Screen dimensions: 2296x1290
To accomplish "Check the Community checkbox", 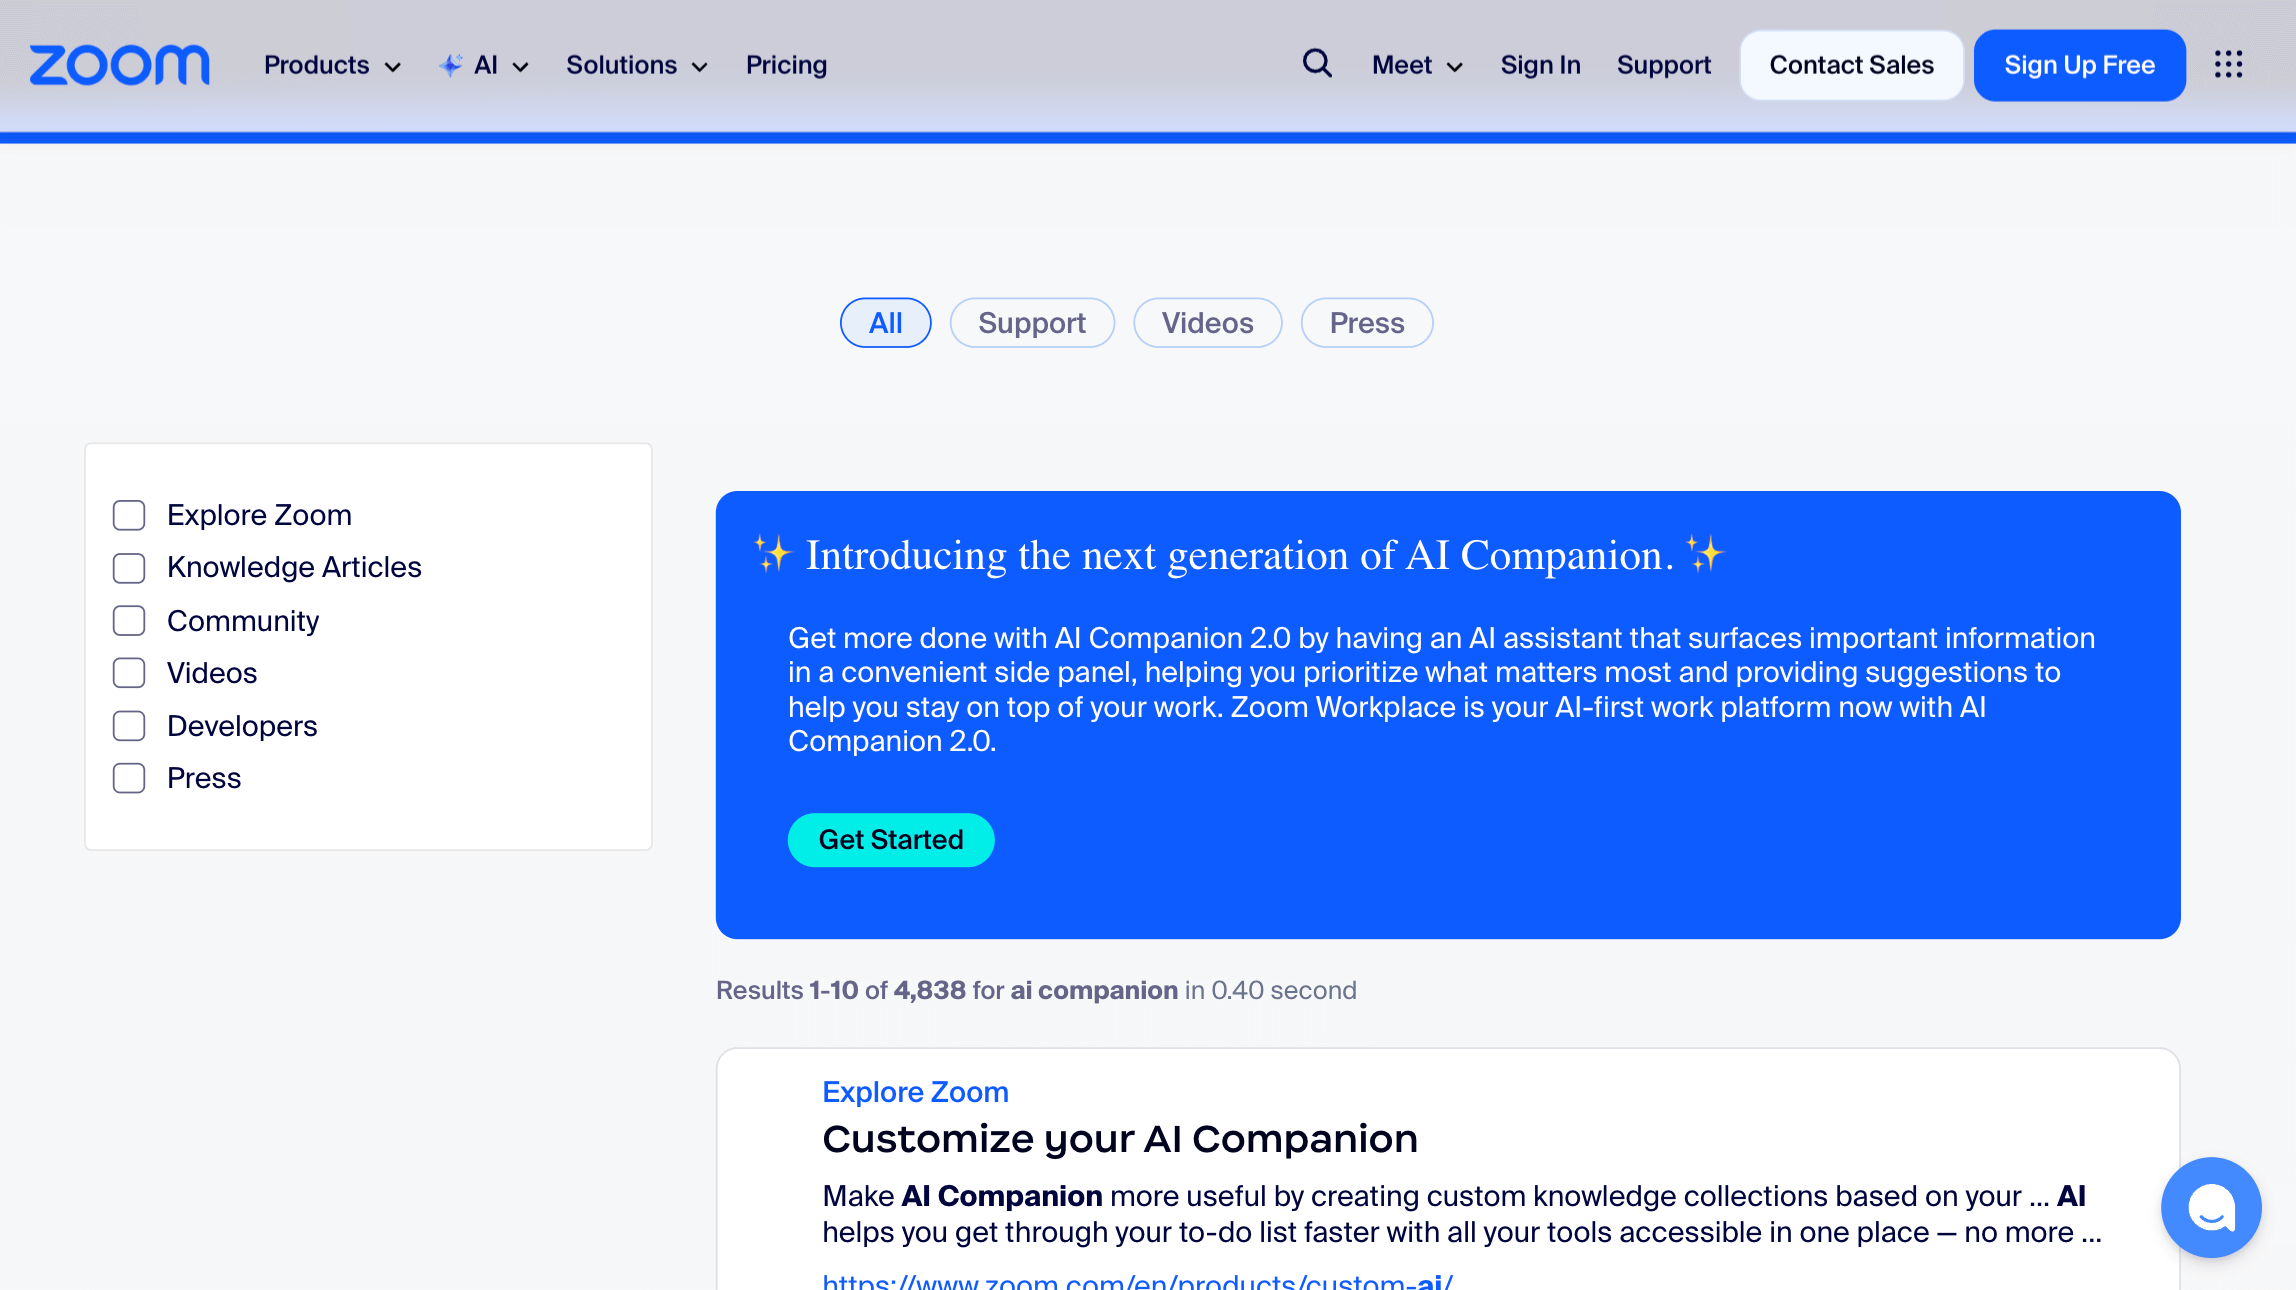I will (129, 620).
